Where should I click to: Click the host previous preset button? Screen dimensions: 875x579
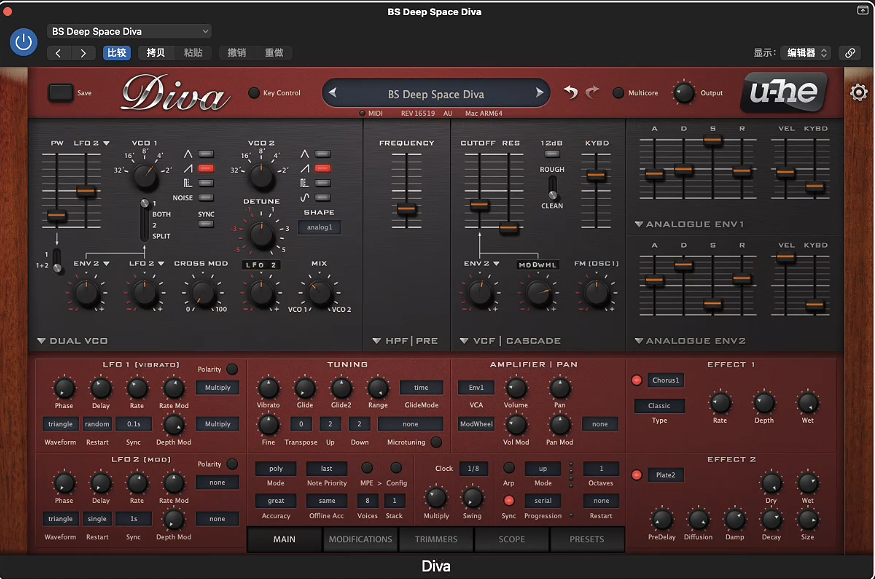click(59, 53)
